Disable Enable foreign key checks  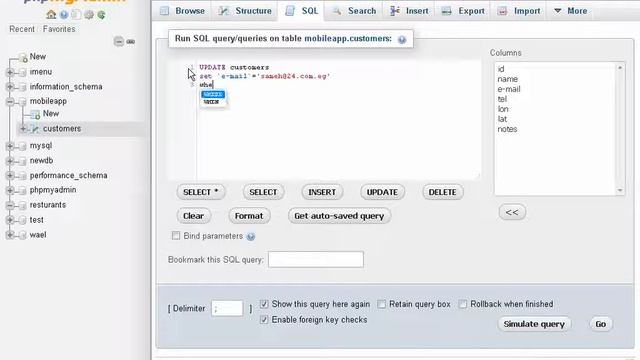point(264,320)
